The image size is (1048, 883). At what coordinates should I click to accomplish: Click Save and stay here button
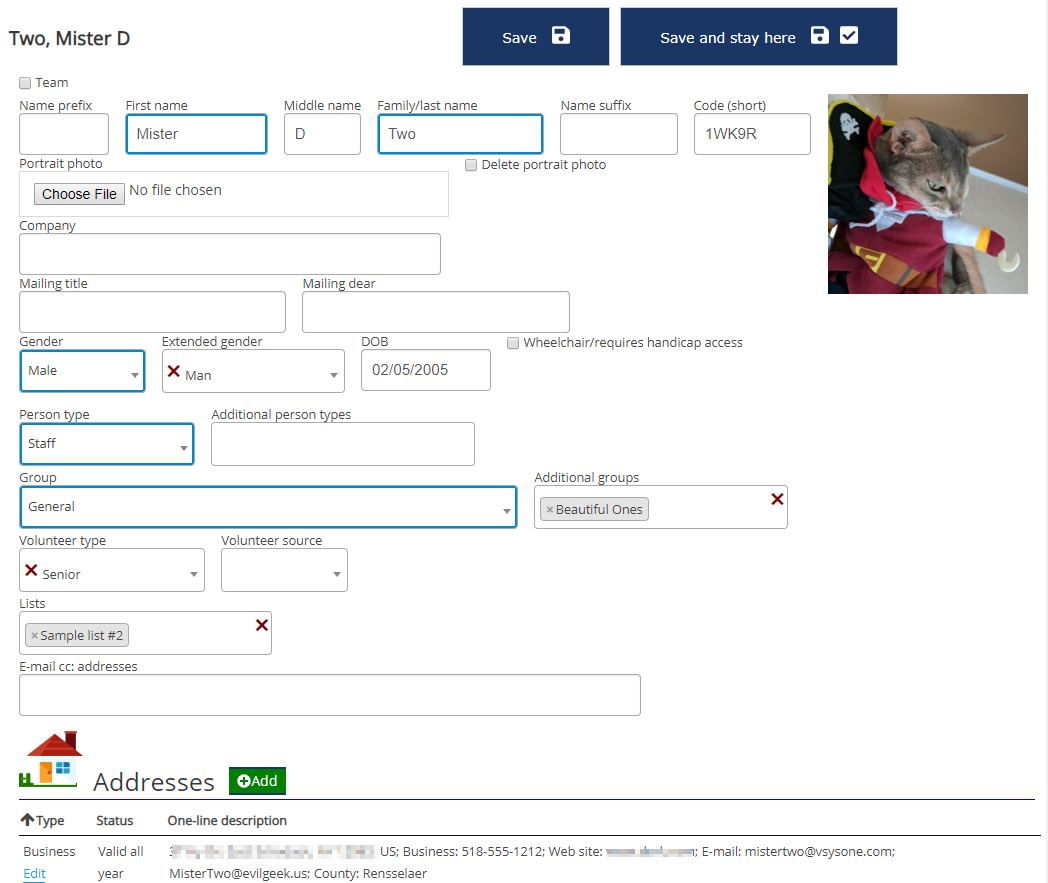[758, 37]
